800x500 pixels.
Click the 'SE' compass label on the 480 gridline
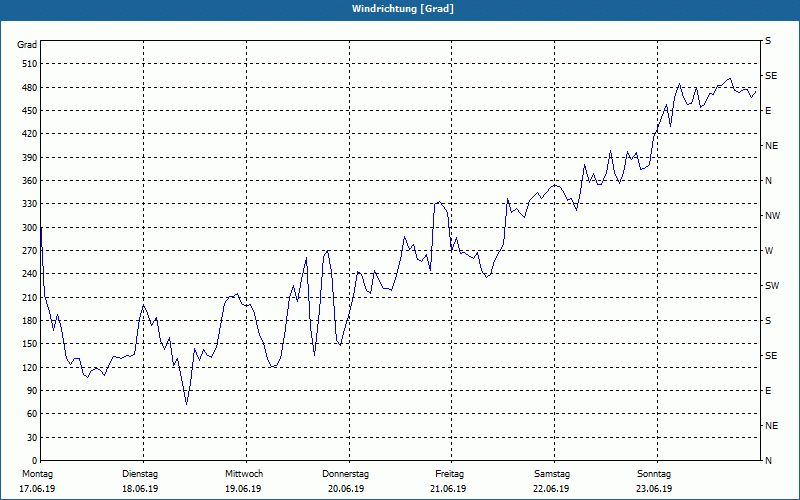(771, 76)
